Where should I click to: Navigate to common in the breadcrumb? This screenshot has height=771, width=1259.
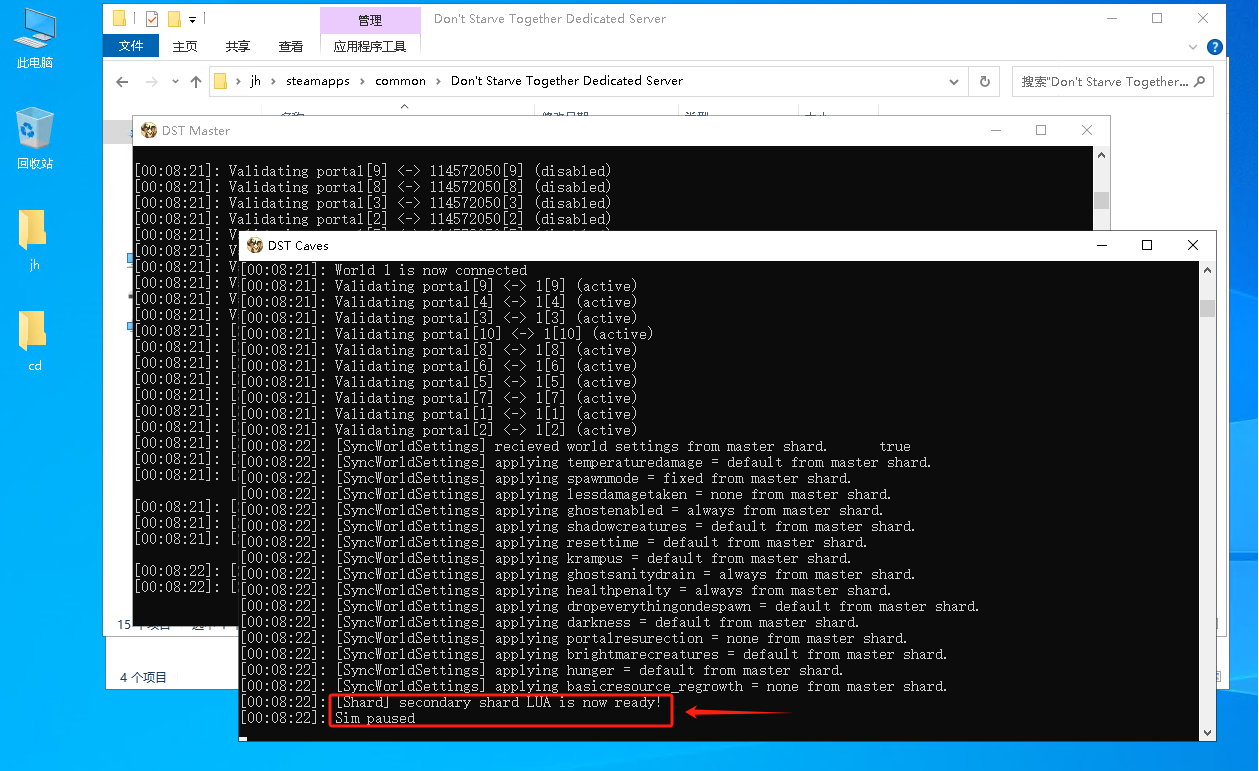click(401, 81)
